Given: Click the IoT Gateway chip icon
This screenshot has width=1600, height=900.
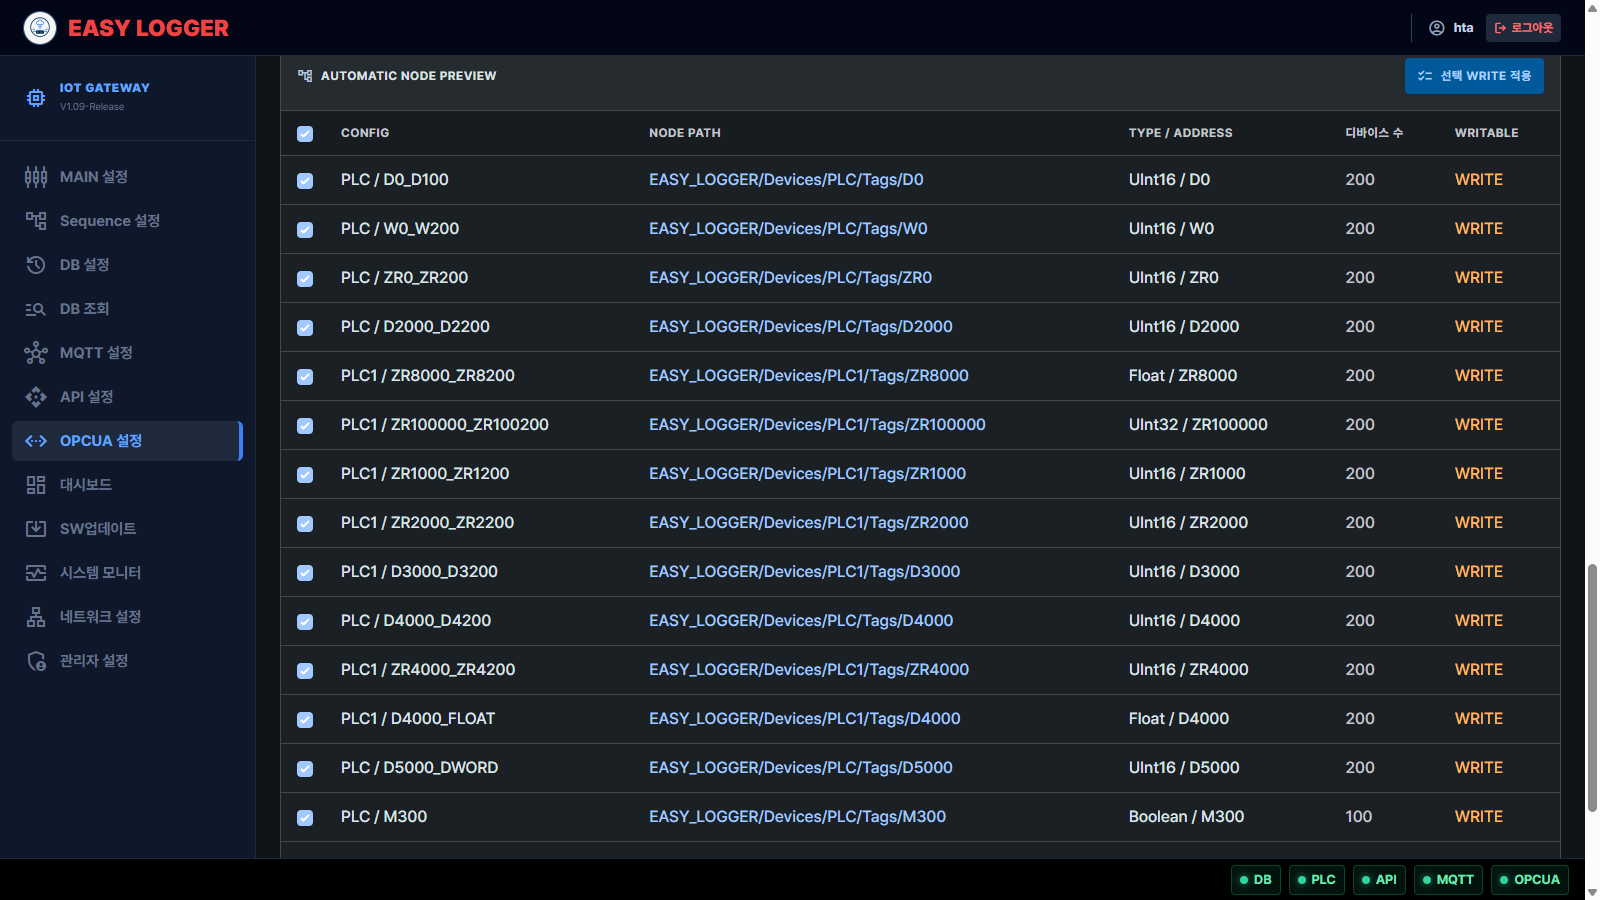Looking at the screenshot, I should 36,97.
